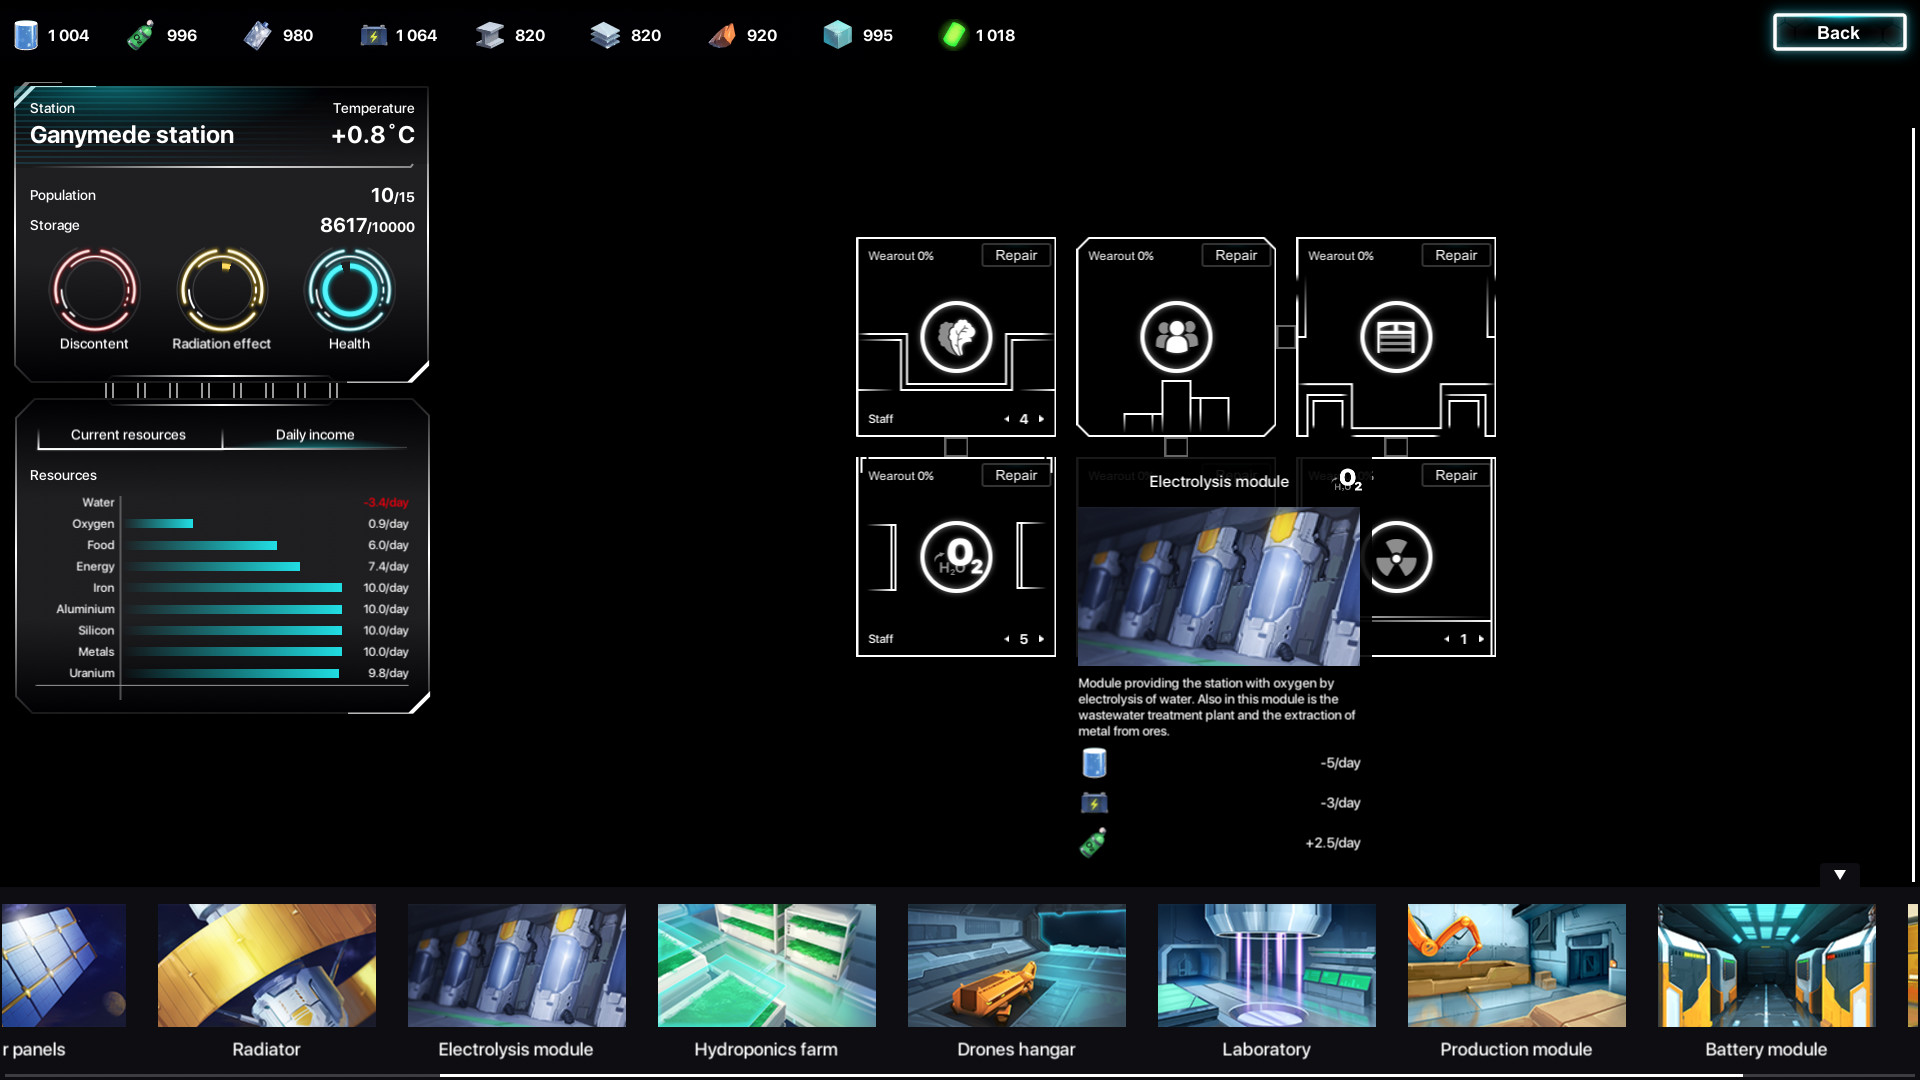The width and height of the screenshot is (1920, 1080).
Task: Click the storage module document icon
Action: [1396, 338]
